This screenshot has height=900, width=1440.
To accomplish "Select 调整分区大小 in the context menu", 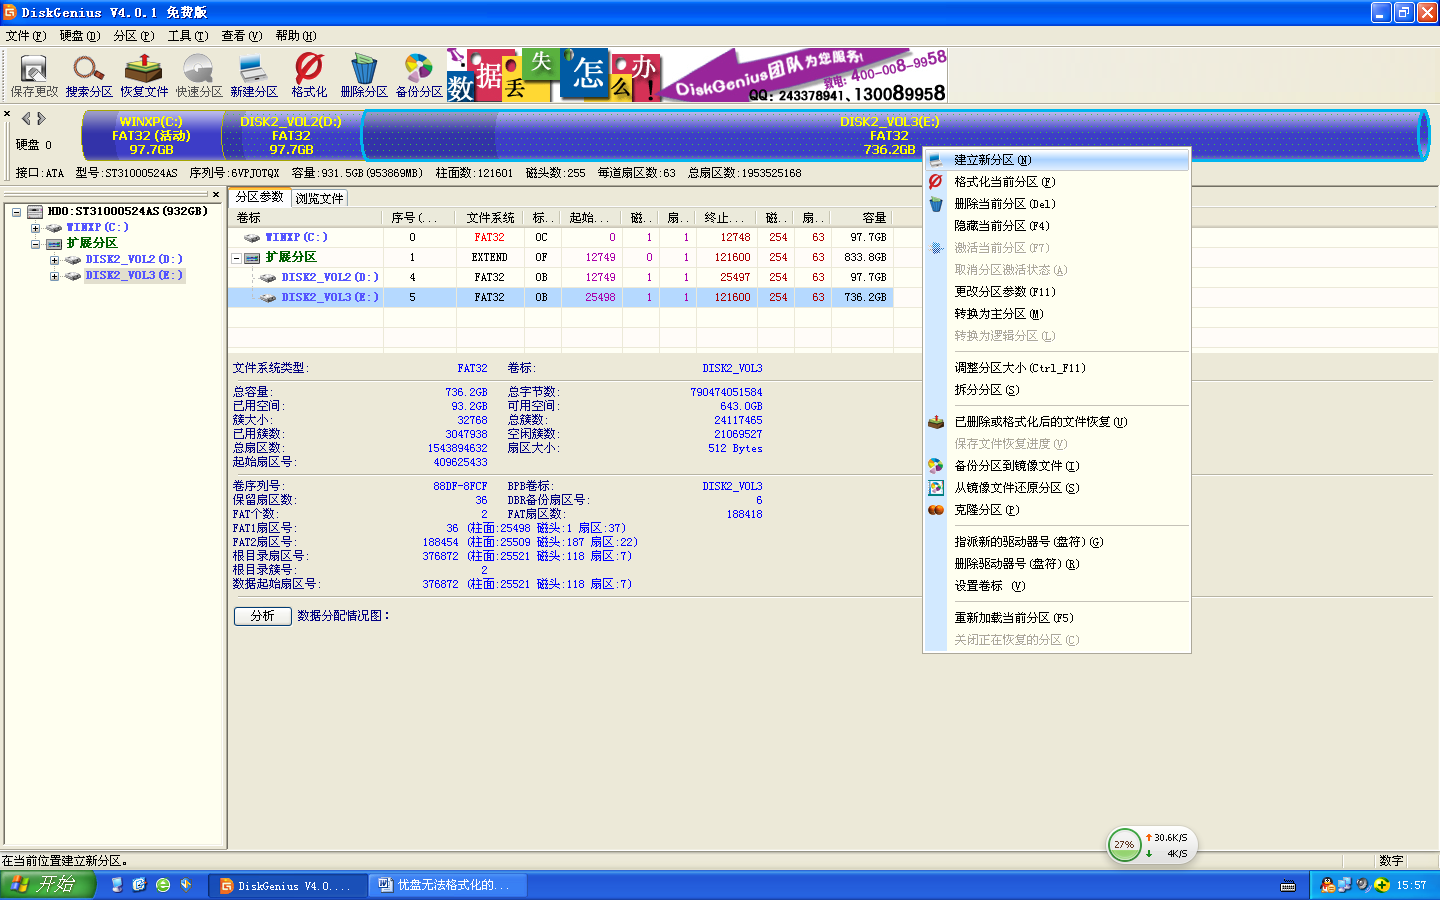I will tap(1019, 368).
